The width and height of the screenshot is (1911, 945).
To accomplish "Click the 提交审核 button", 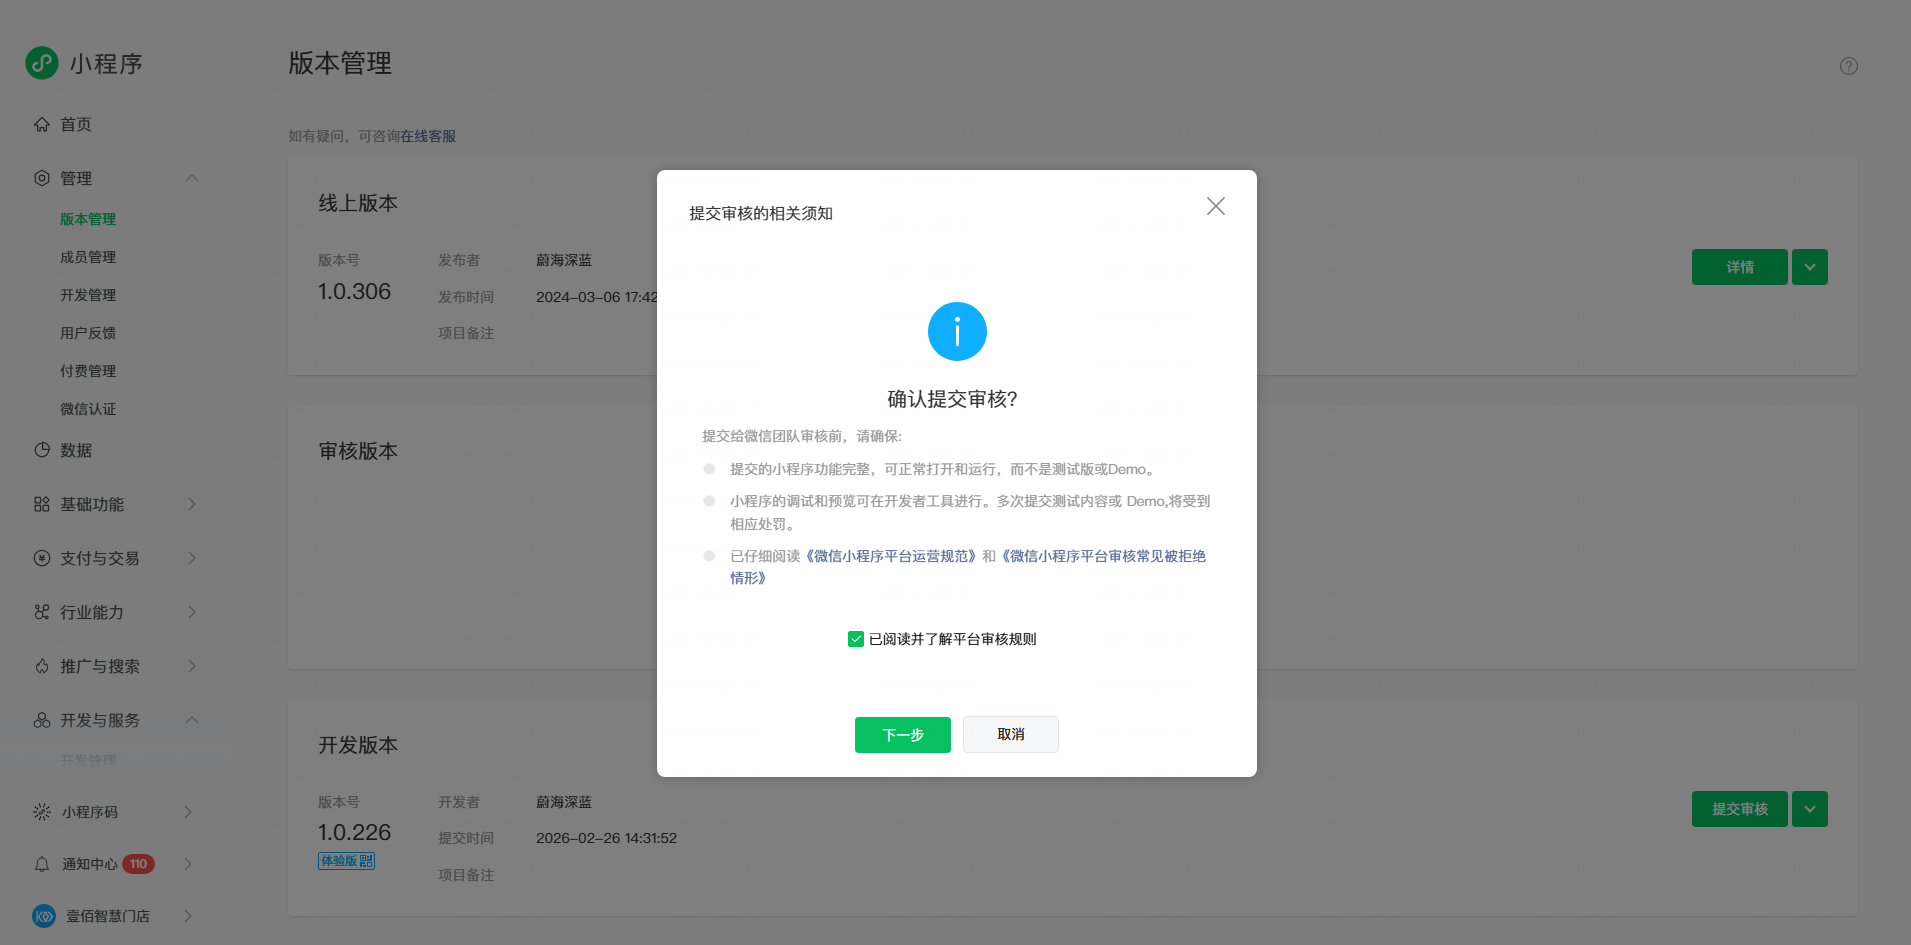I will pos(1740,809).
